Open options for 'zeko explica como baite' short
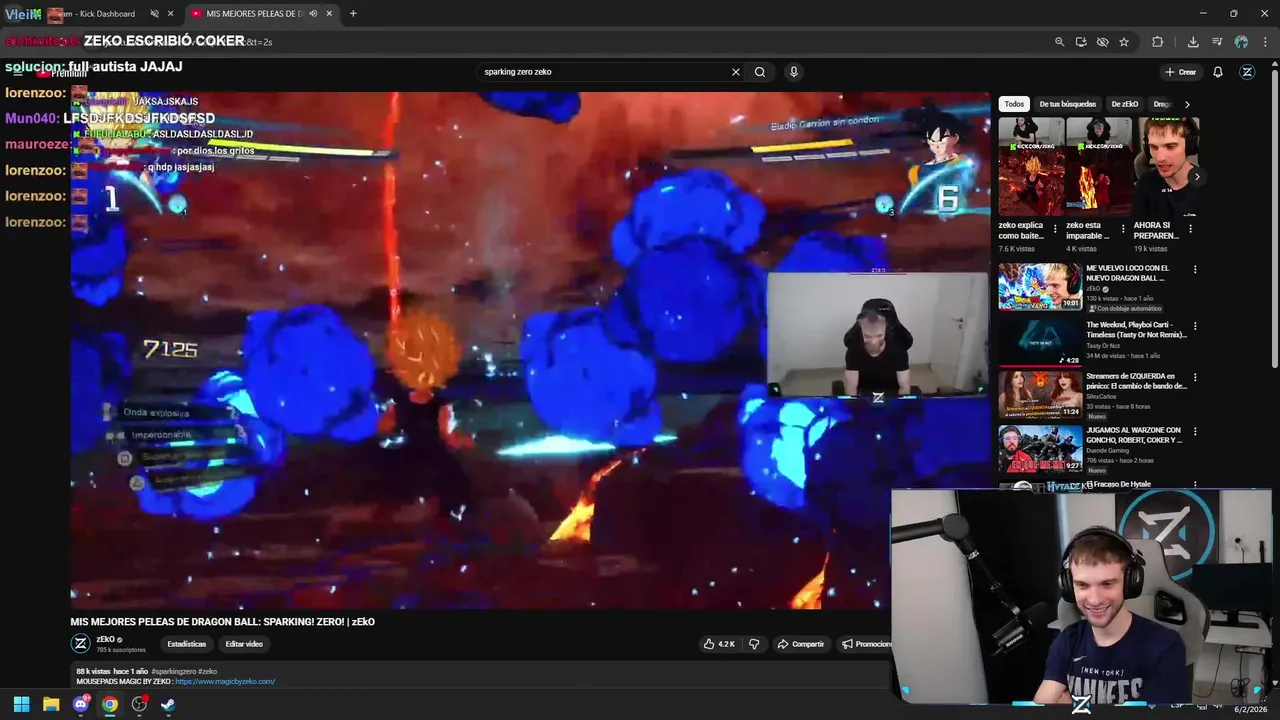 tap(1055, 229)
